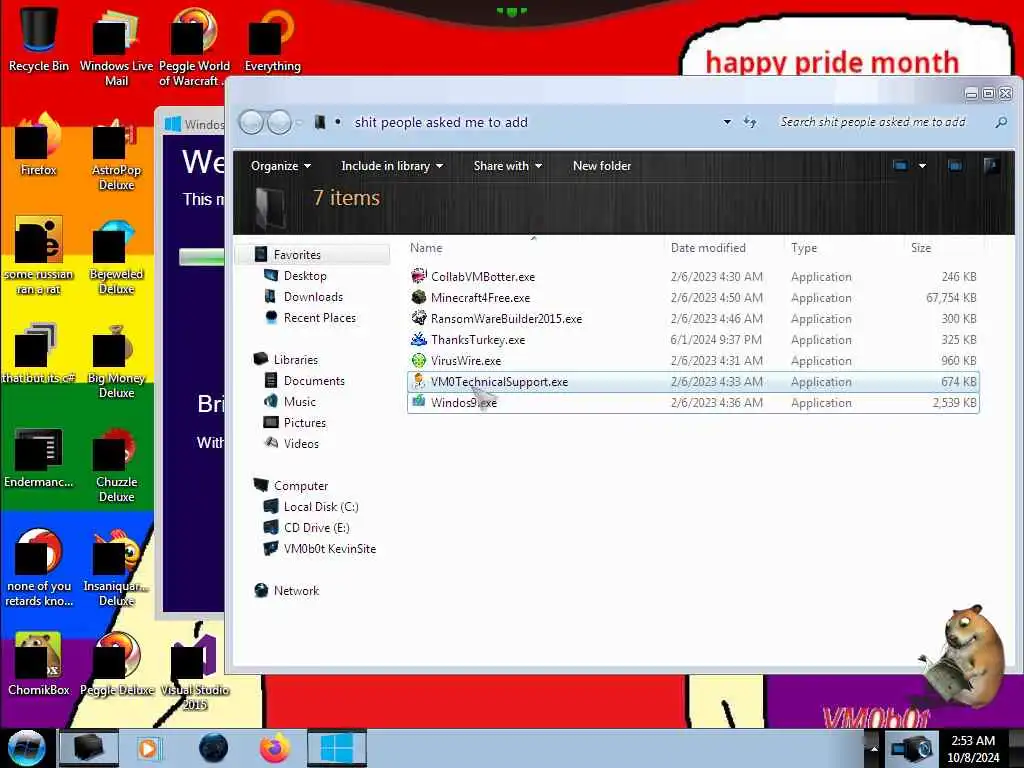Click the search magnifier icon
Screen dimensions: 1024x768
point(1000,122)
